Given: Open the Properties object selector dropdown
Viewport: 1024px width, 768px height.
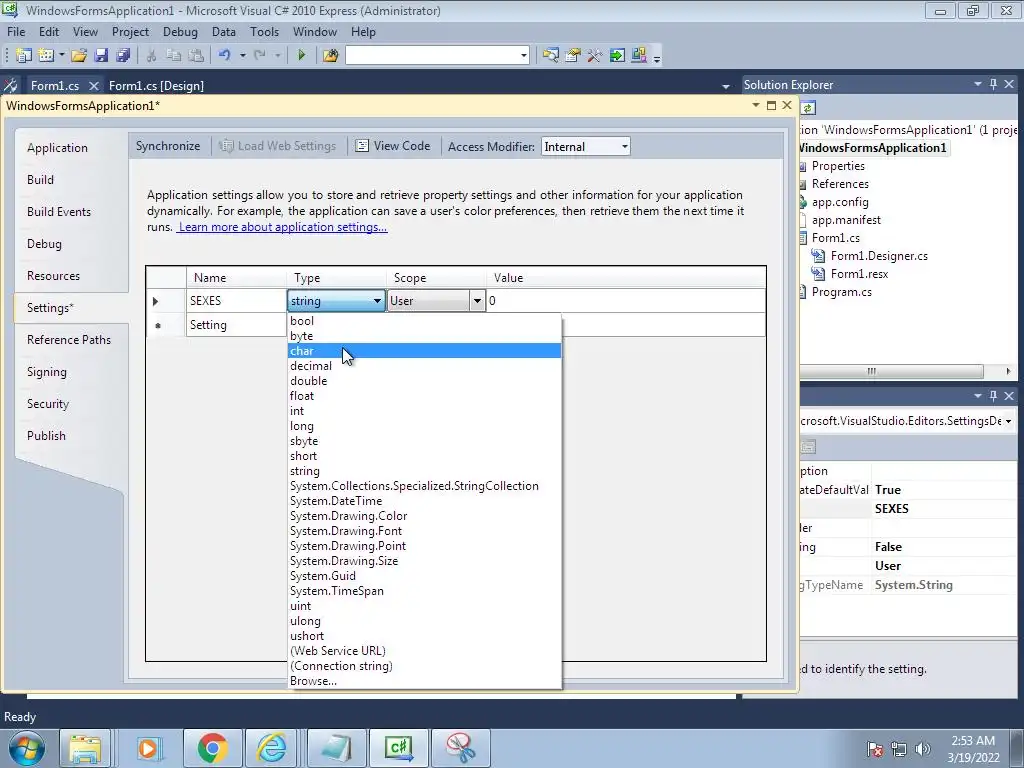Looking at the screenshot, I should [x=1008, y=421].
